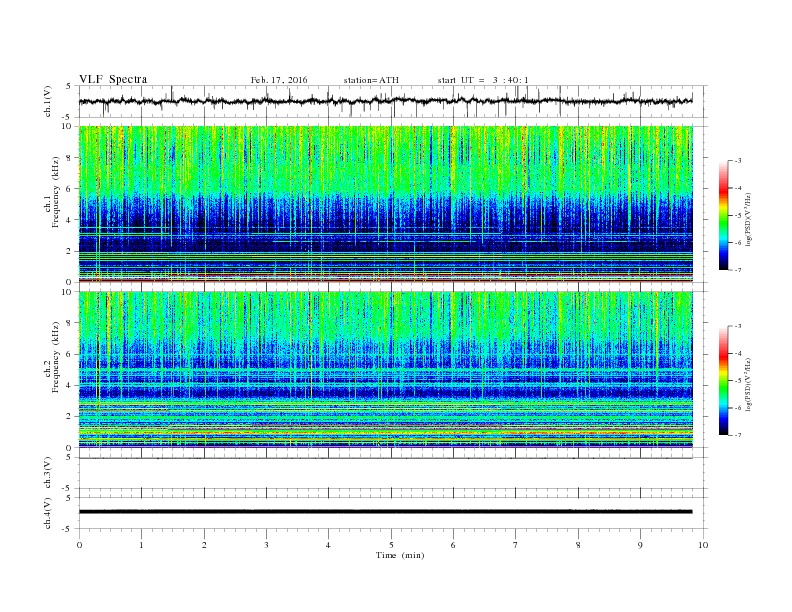This screenshot has width=792, height=612.
Task: Click the "-5" tick on ch.2 colorbar
Action: [x=738, y=380]
